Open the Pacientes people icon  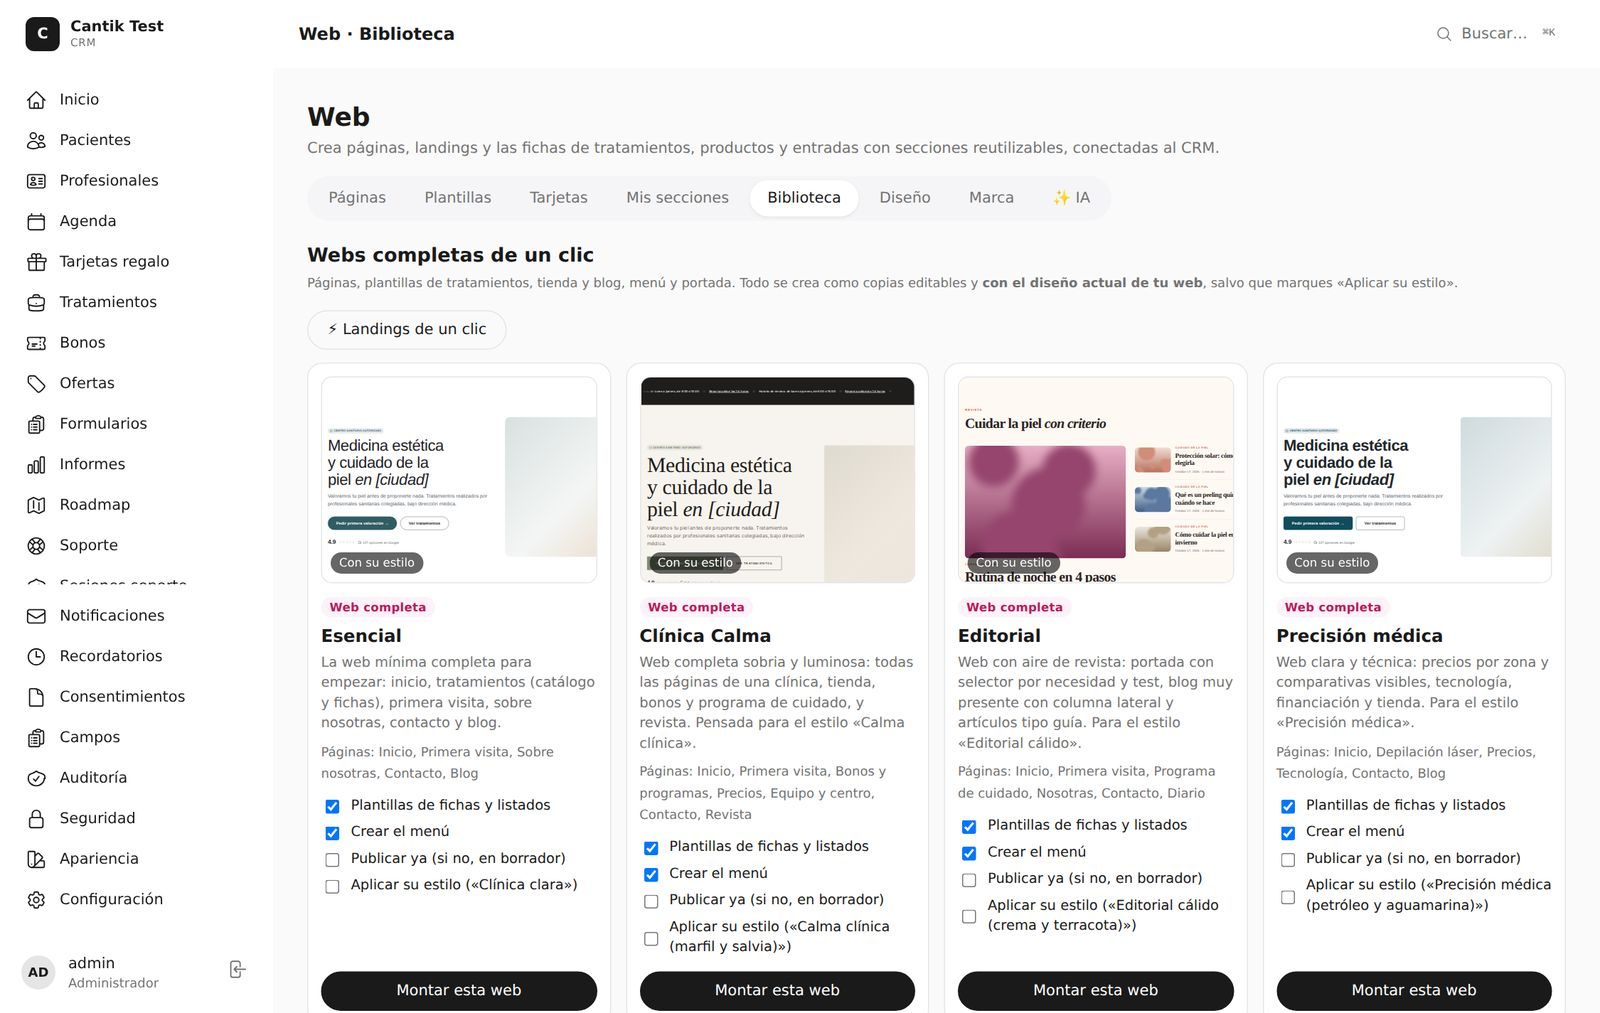pyautogui.click(x=36, y=140)
